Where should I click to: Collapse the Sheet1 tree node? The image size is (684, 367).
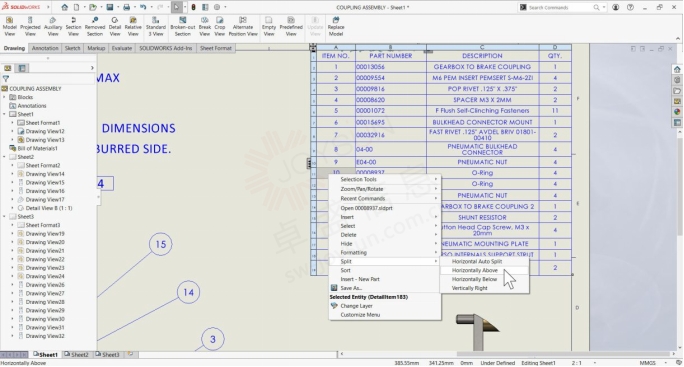tap(4, 114)
